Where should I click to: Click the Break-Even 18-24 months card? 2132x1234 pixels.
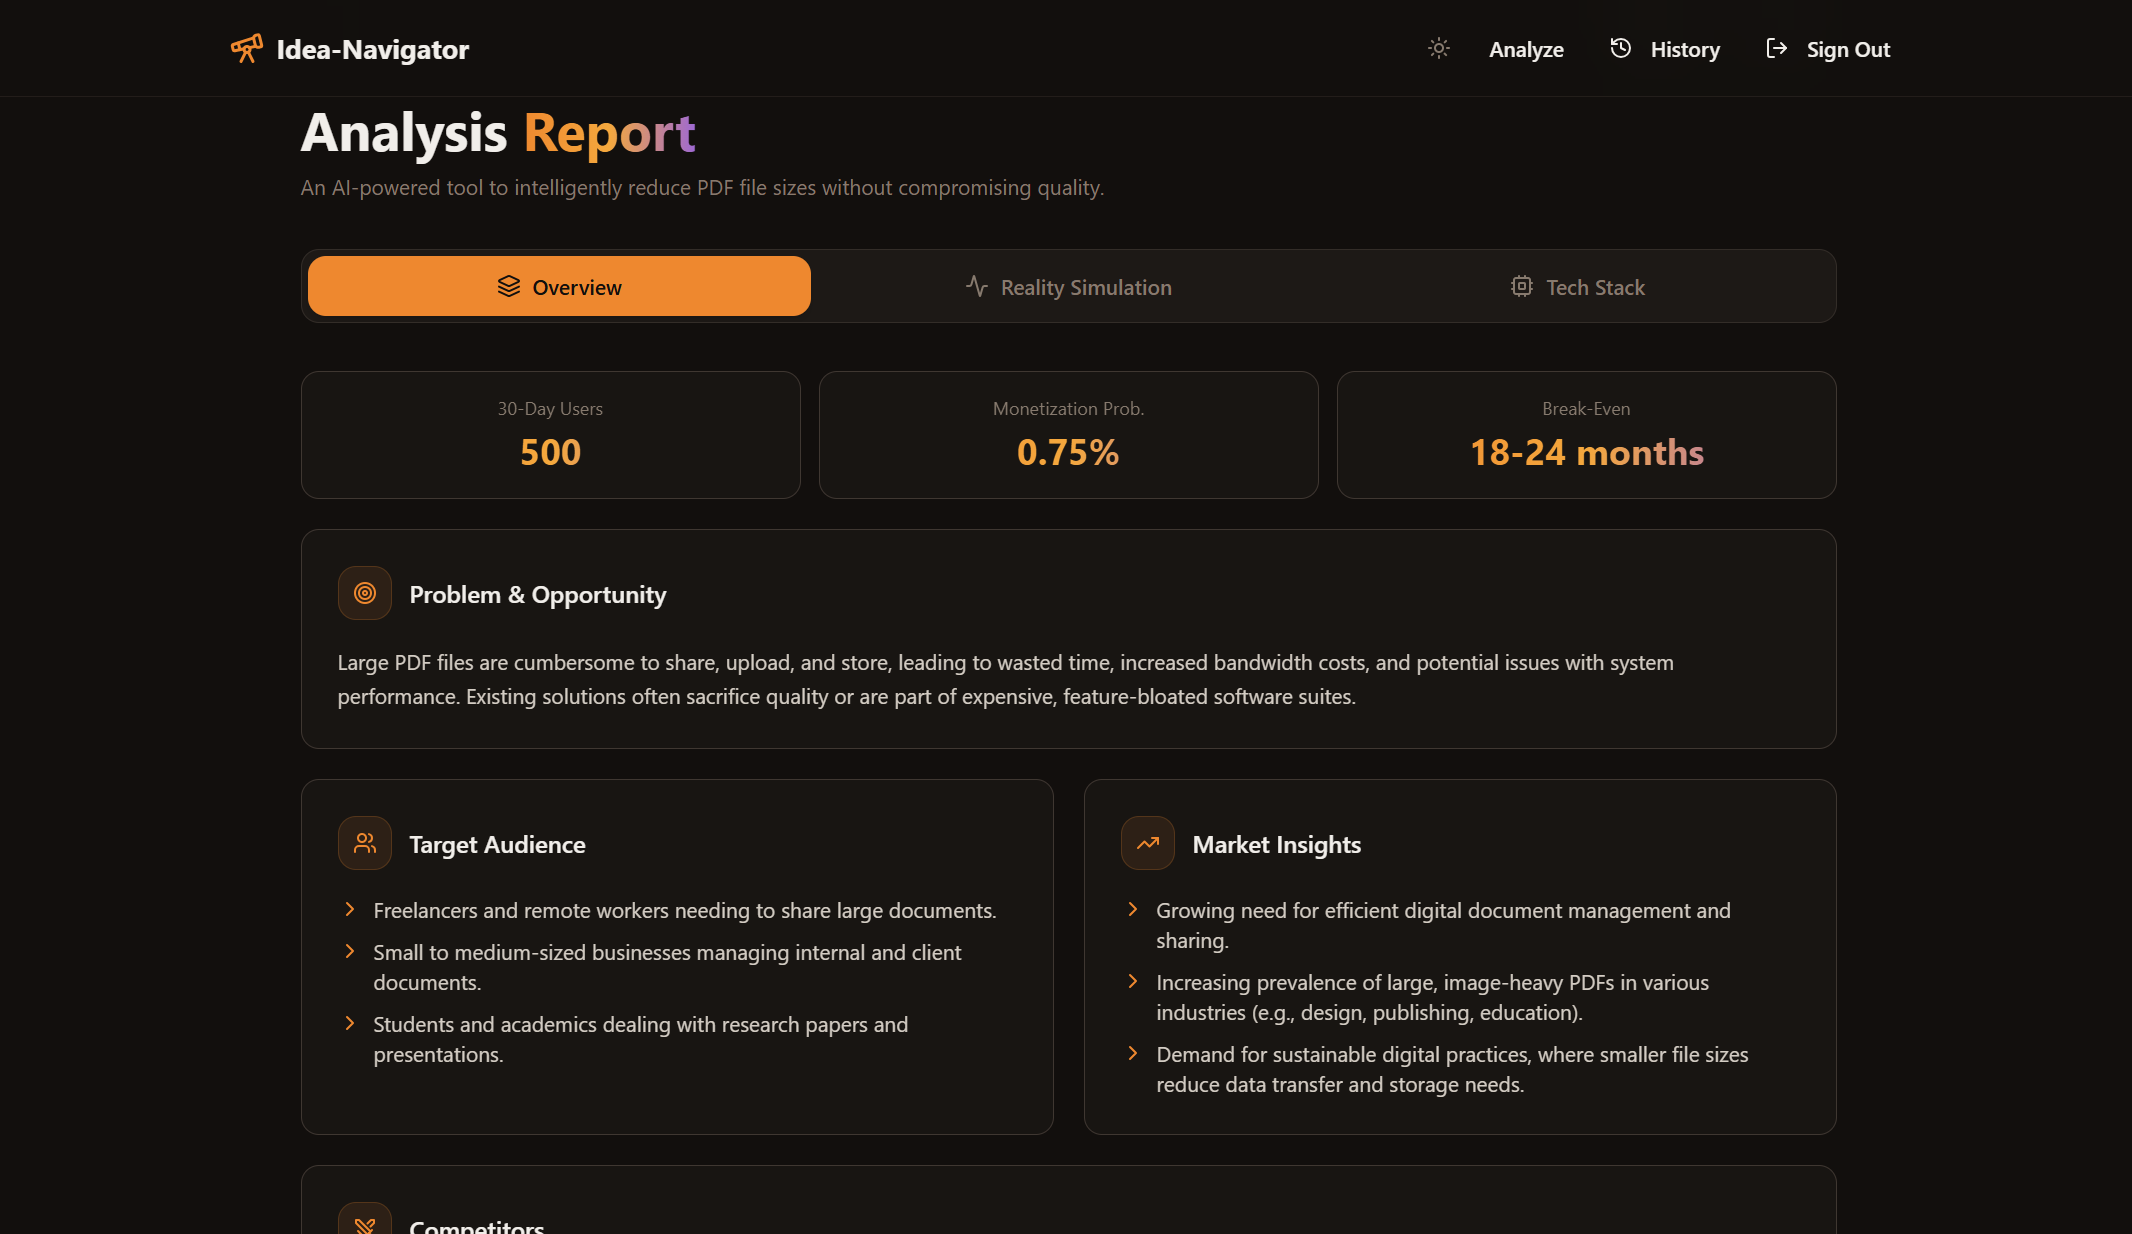pos(1586,435)
